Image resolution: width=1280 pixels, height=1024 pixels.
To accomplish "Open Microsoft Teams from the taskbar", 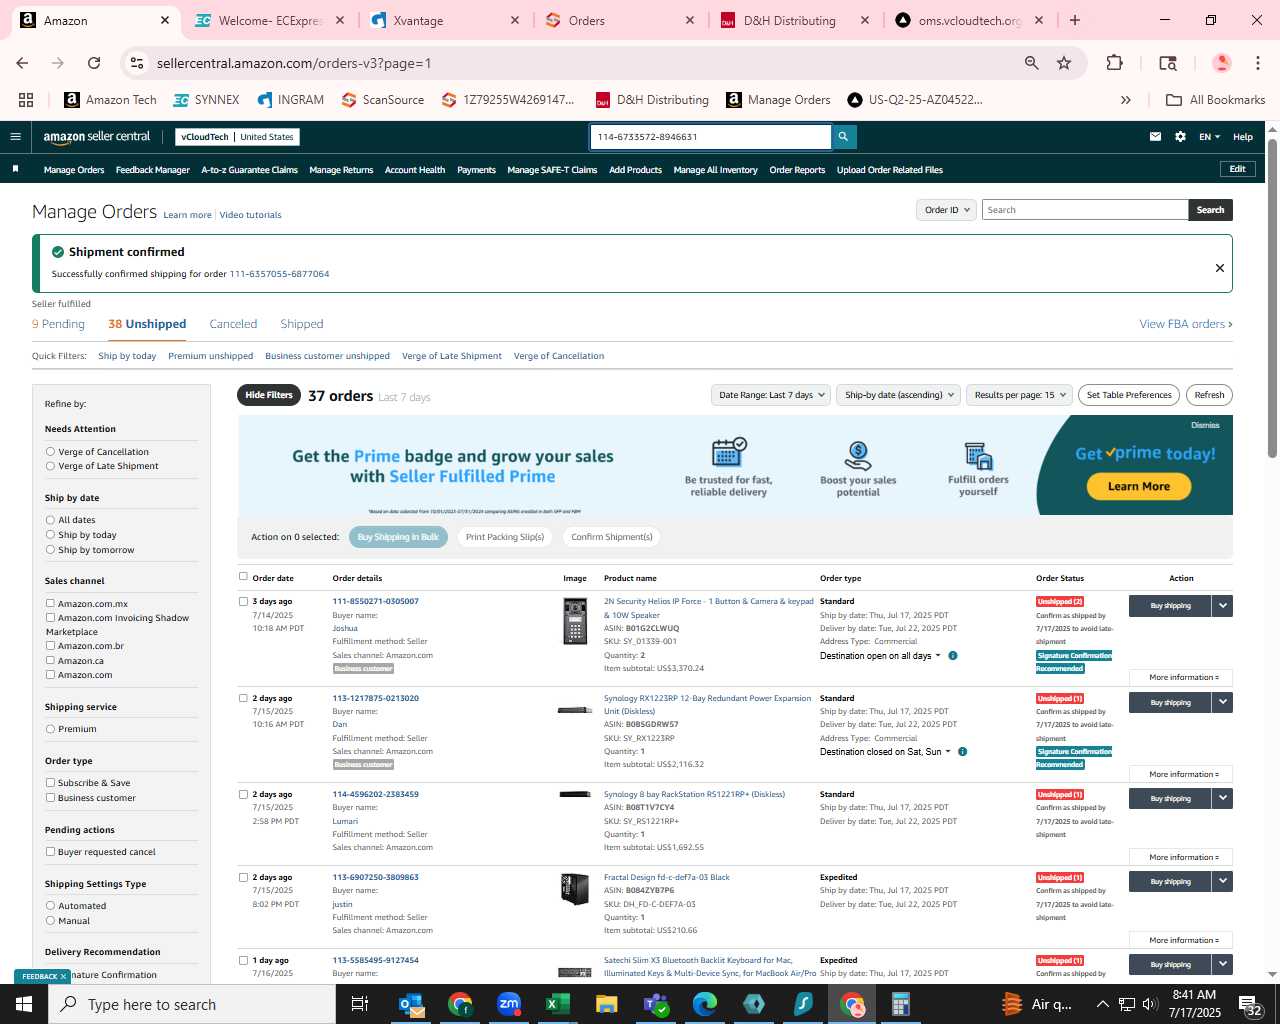I will [656, 1004].
